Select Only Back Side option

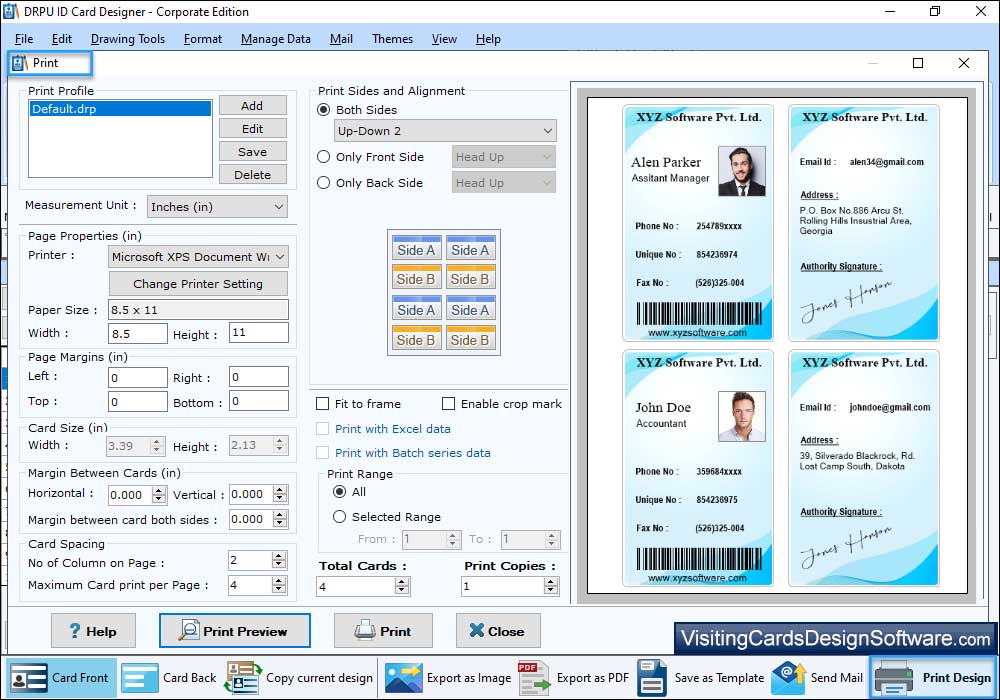(x=324, y=183)
